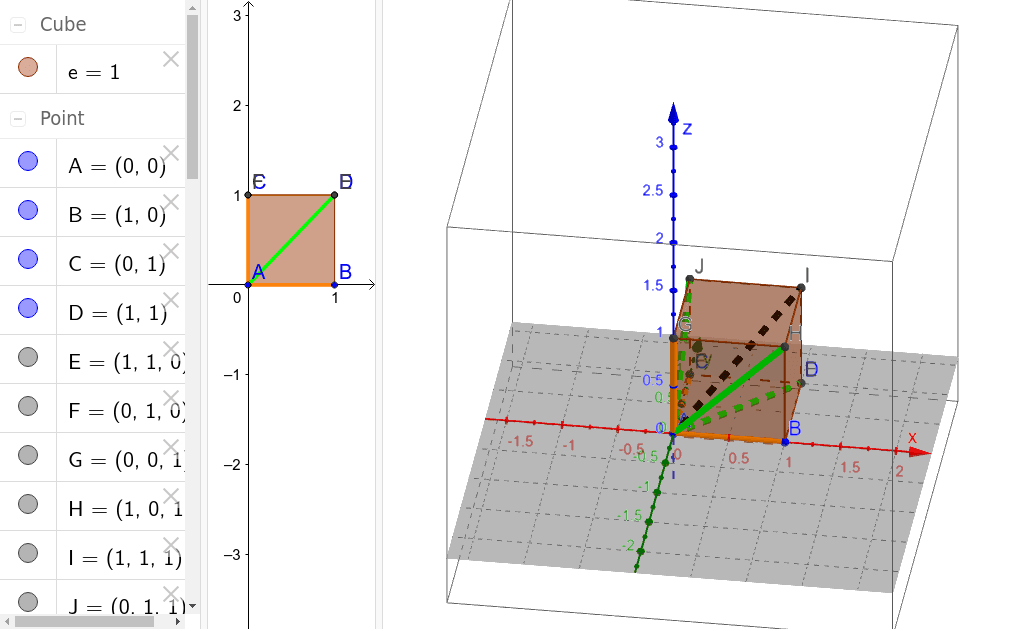Delete point I = (1, 1, 1) with its X
1024x631 pixels.
tap(171, 545)
